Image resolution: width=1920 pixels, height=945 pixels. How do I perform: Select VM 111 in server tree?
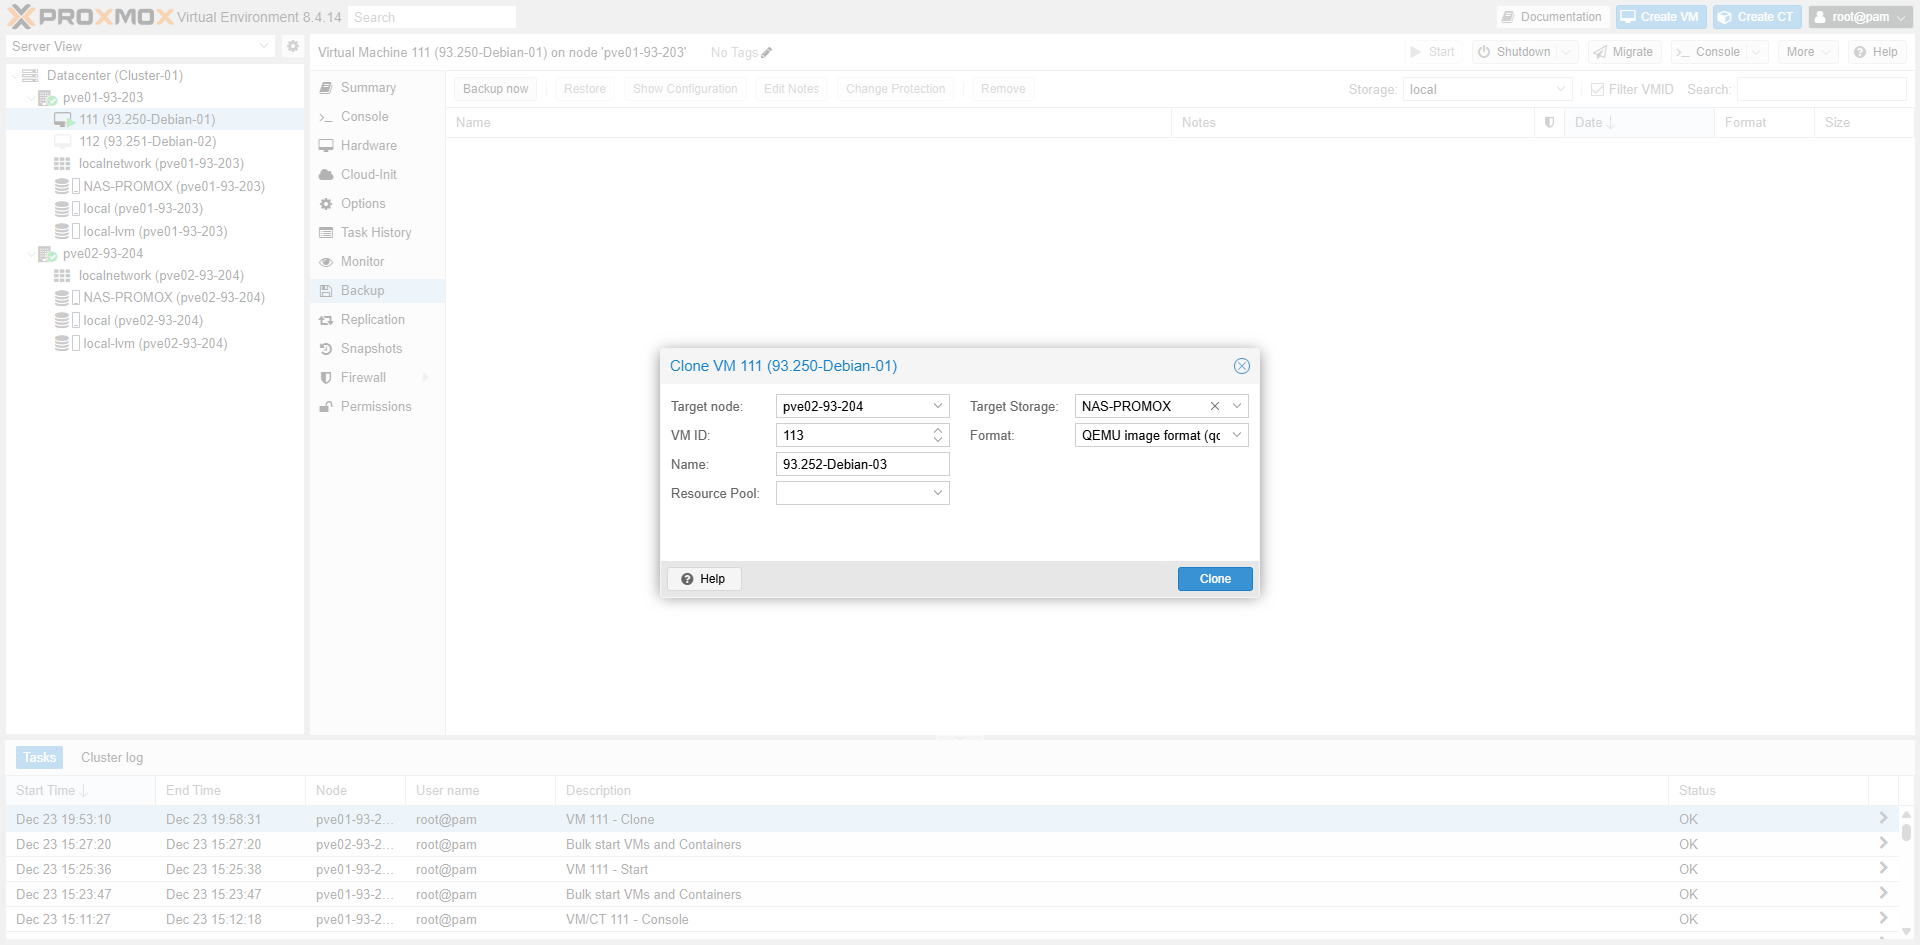point(147,119)
